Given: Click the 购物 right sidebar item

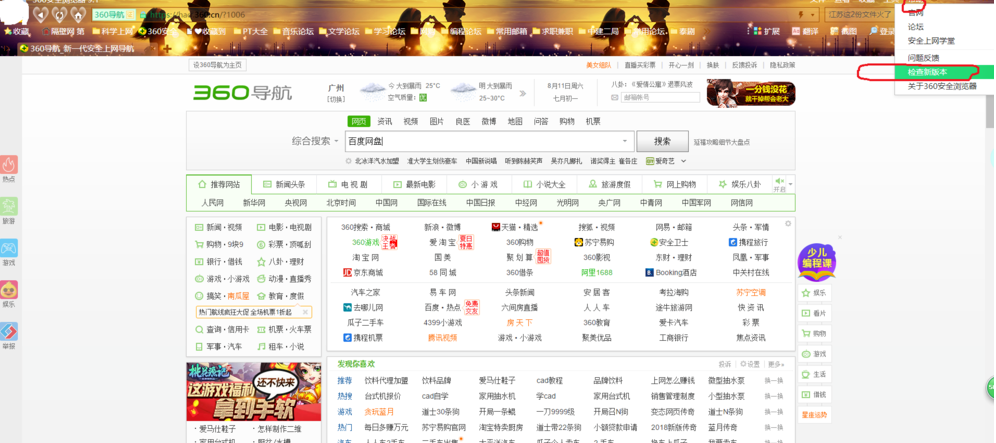Looking at the screenshot, I should click(815, 334).
